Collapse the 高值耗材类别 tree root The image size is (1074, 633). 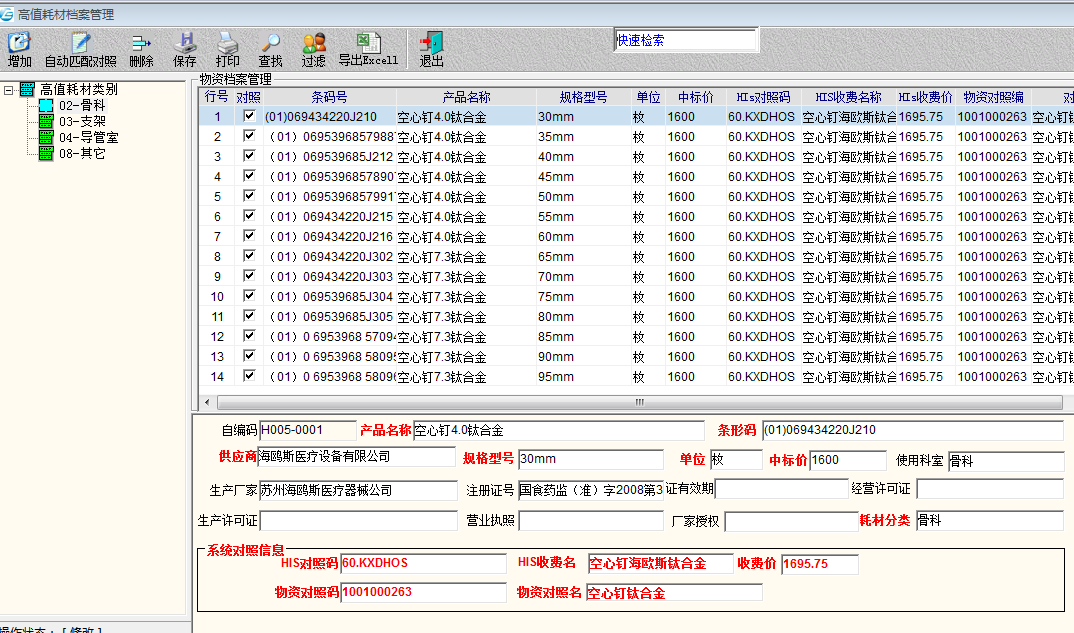pos(8,89)
